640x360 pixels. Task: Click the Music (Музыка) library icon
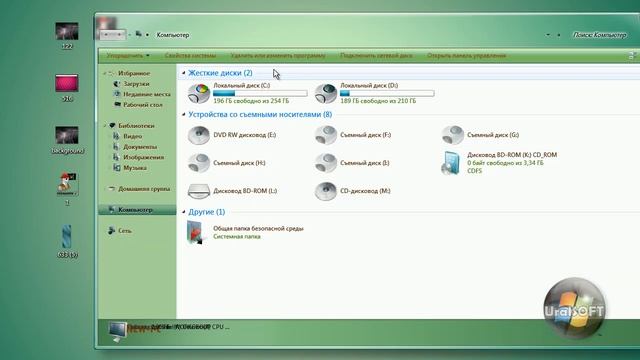[117, 168]
